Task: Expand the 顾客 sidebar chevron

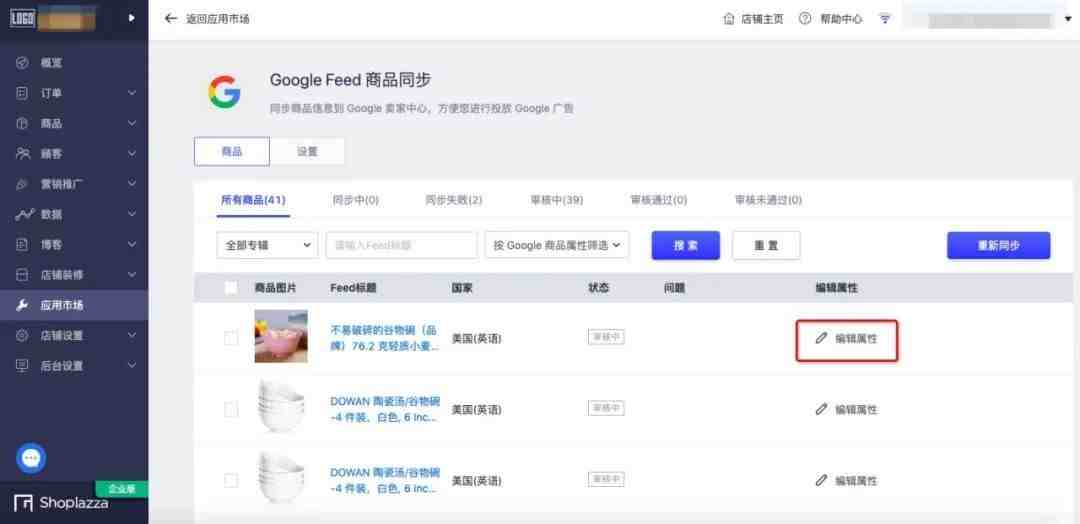Action: click(x=132, y=154)
